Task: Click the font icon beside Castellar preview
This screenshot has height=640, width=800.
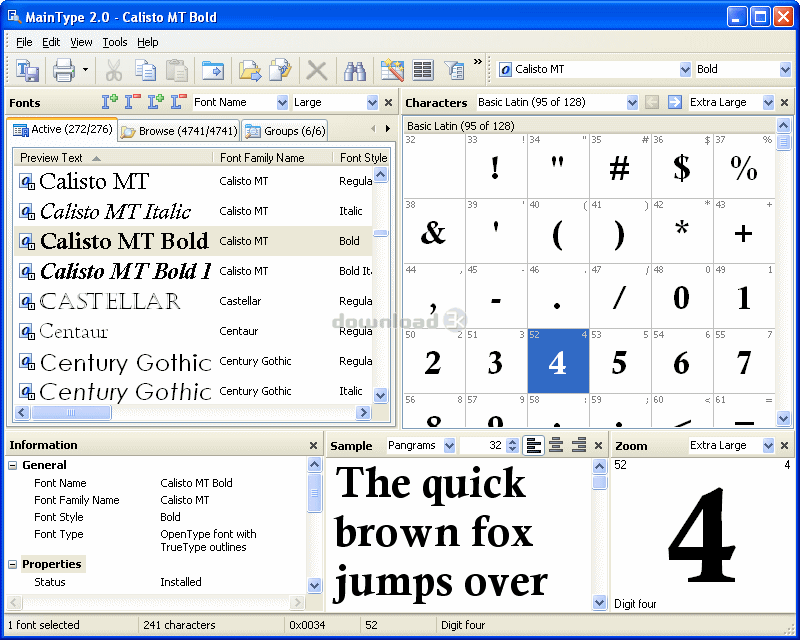Action: click(x=27, y=301)
